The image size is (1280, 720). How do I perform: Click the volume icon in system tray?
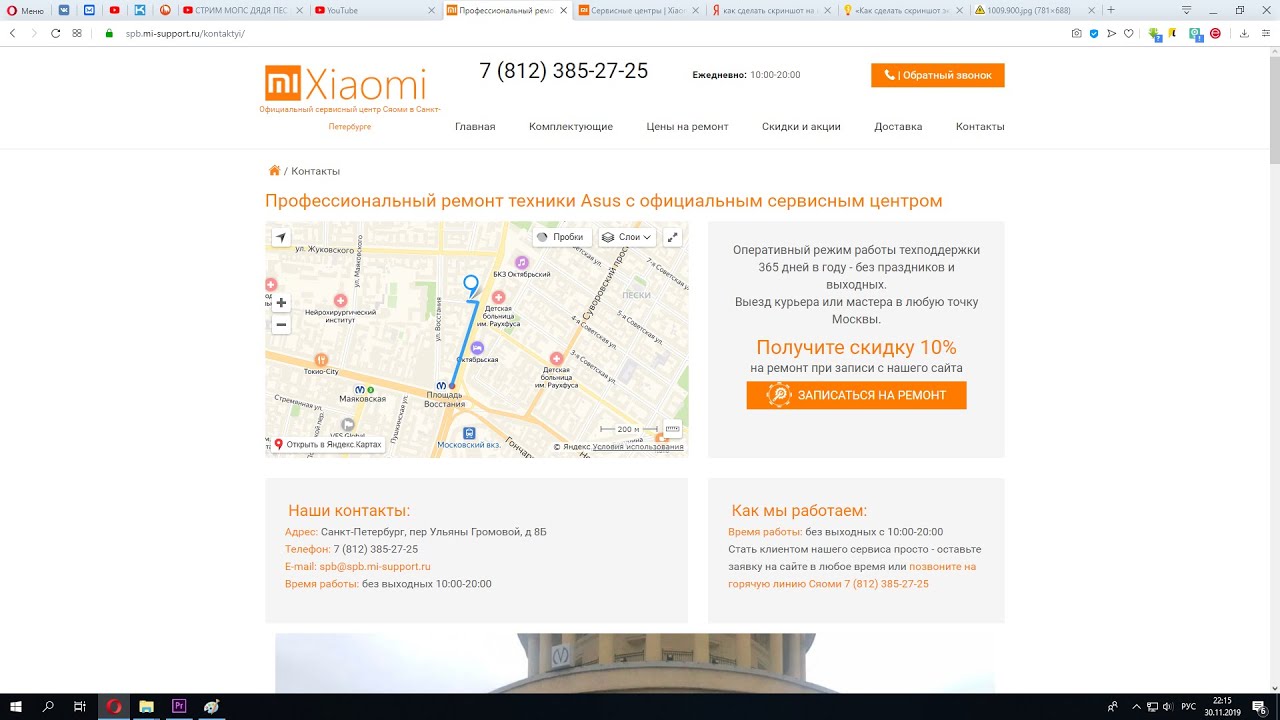coord(1167,706)
